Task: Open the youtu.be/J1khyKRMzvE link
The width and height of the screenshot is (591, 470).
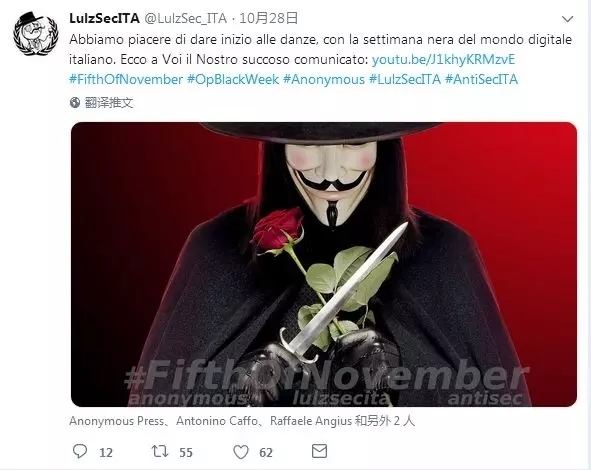Action: 443,60
